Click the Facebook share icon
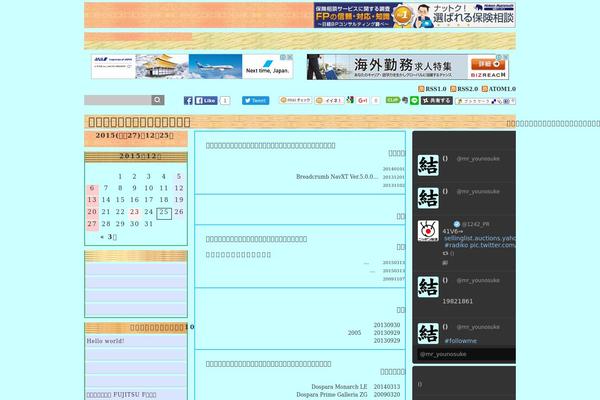 [188, 100]
